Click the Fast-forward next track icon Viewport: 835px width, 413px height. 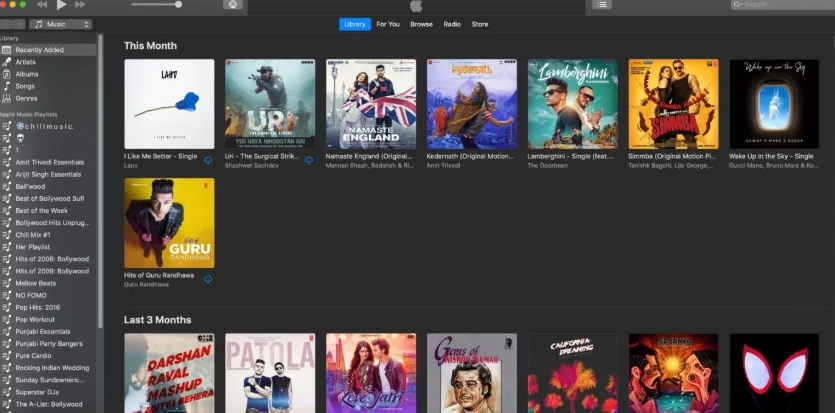(80, 5)
